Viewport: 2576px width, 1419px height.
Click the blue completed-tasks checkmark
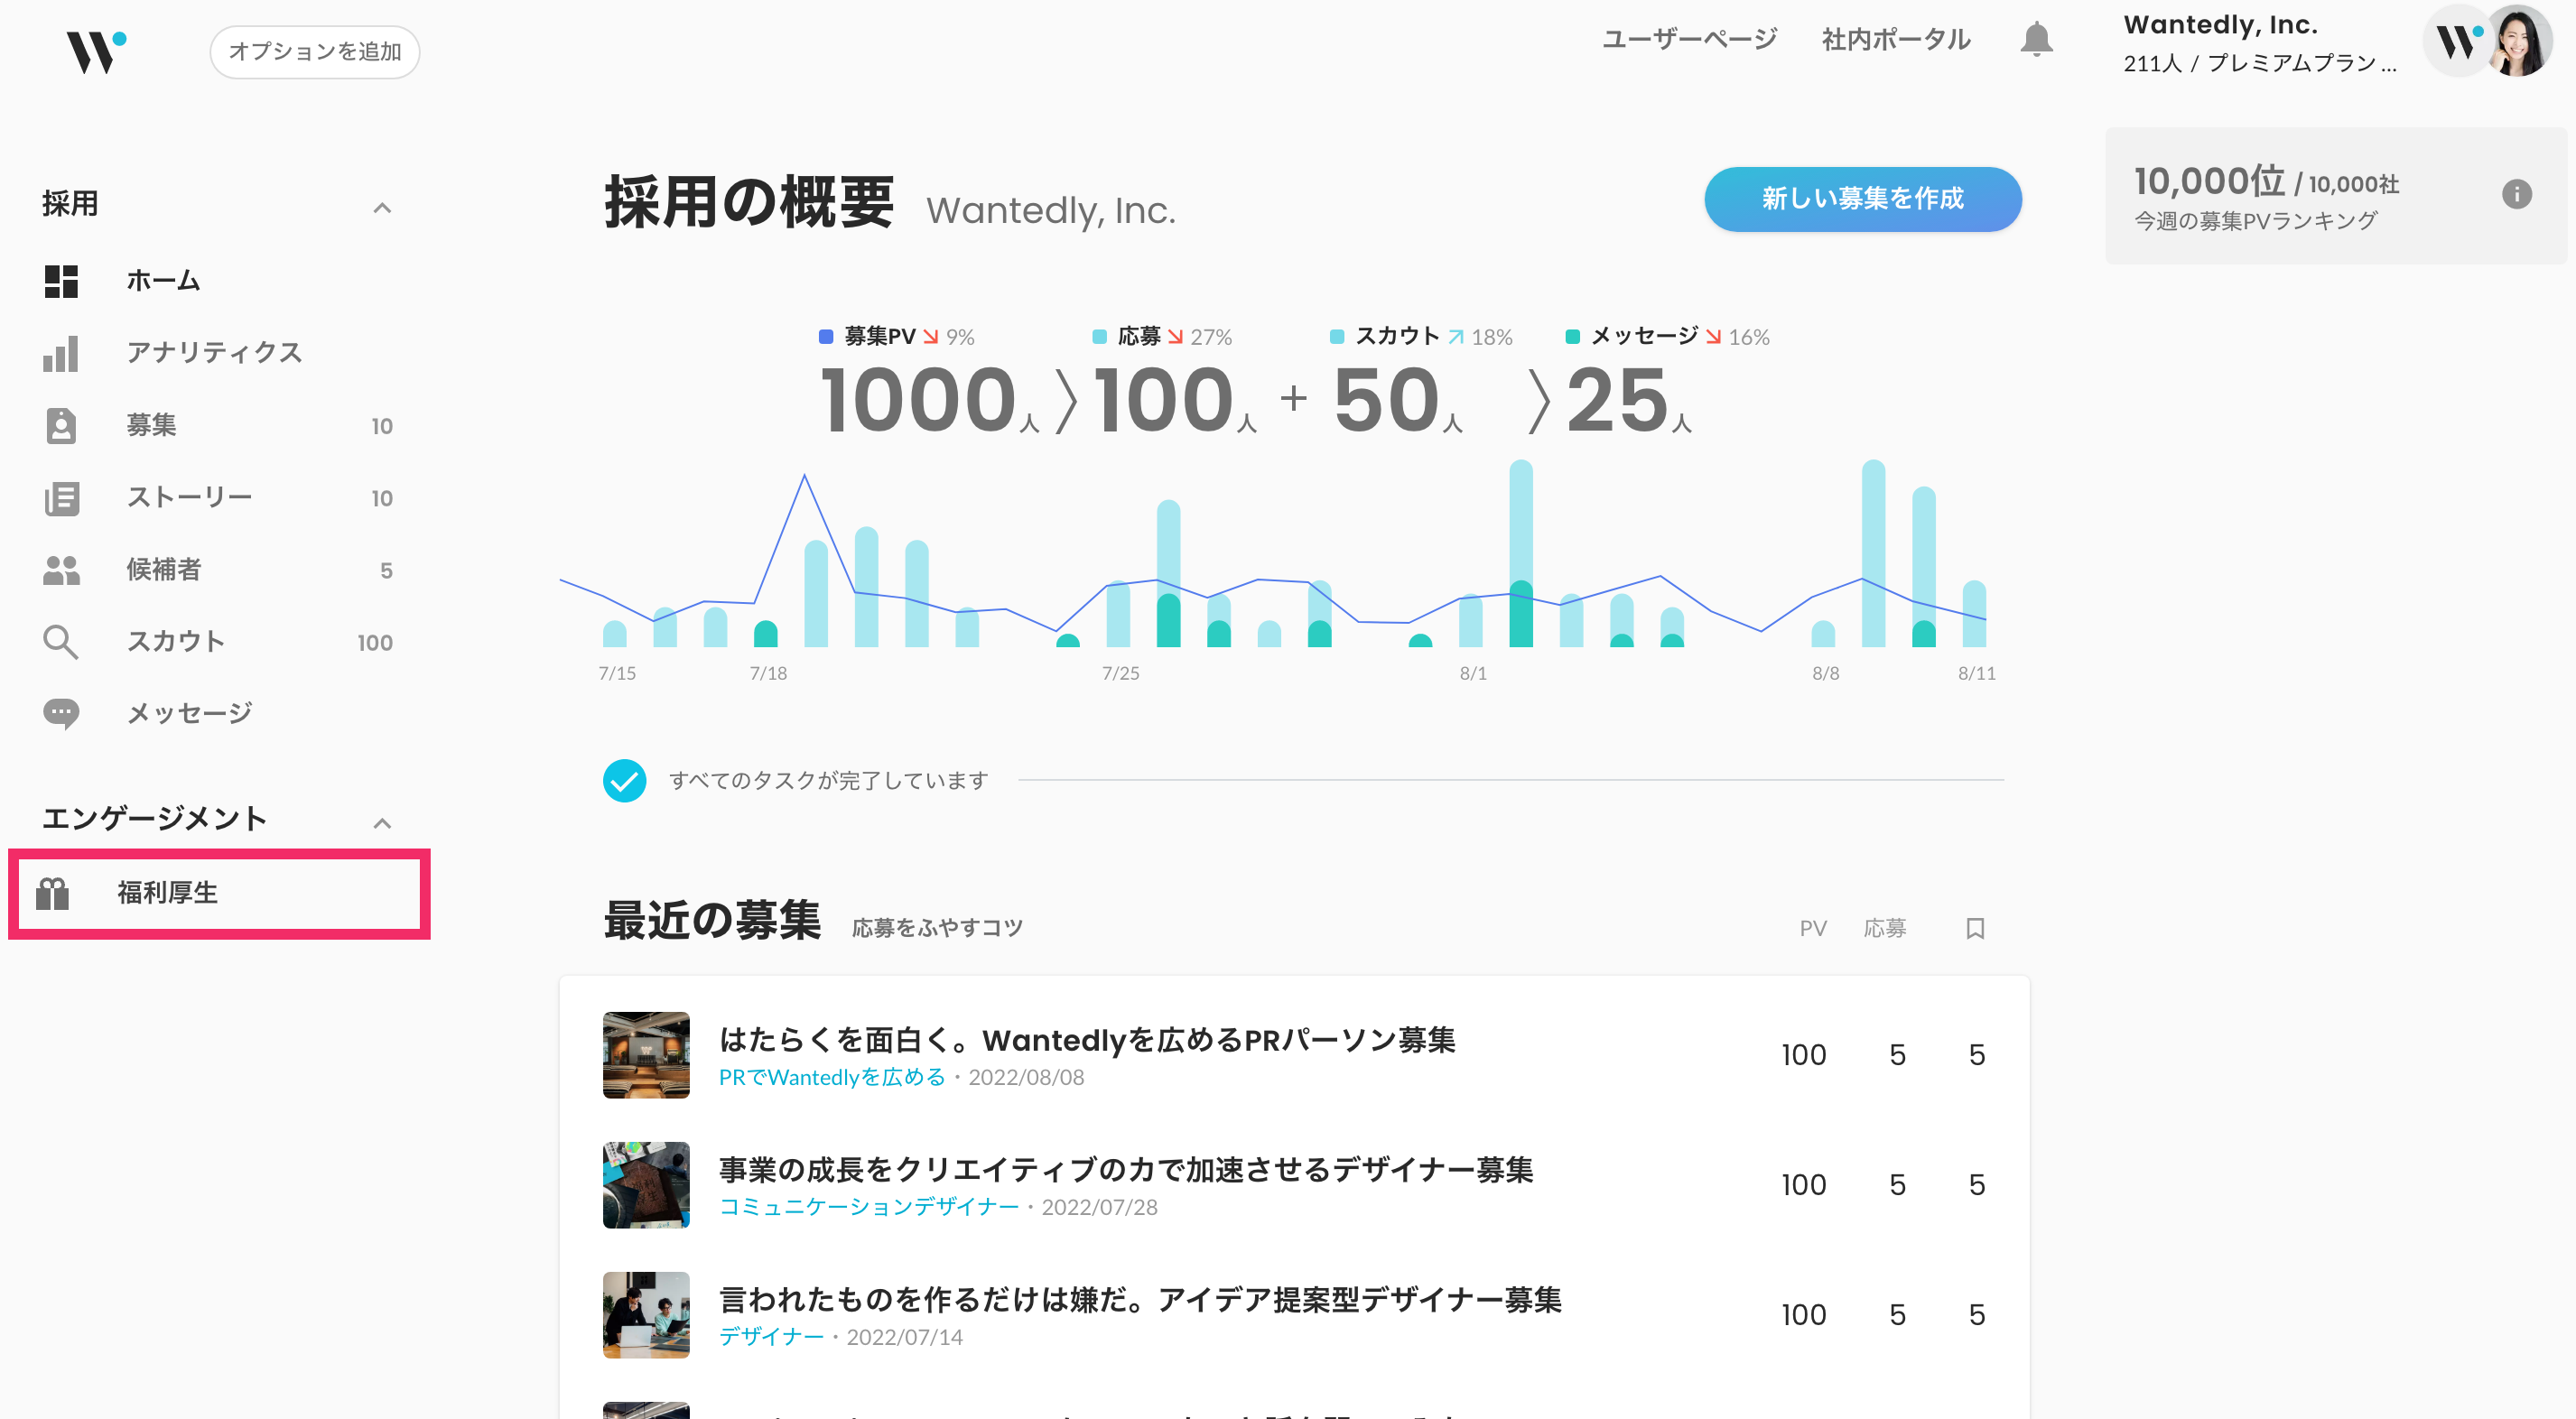click(624, 780)
